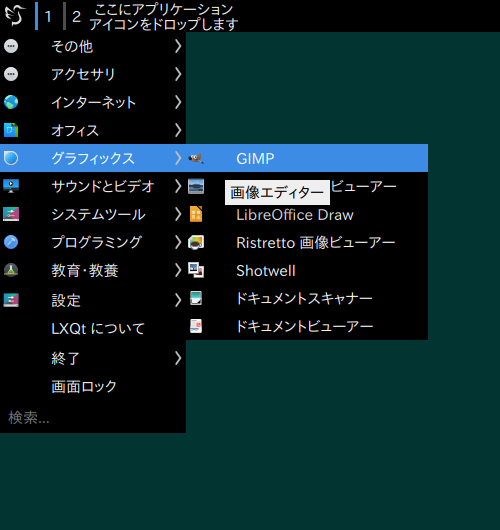Switch to virtual desktop 1
Viewport: 500px width, 530px height.
[45, 16]
